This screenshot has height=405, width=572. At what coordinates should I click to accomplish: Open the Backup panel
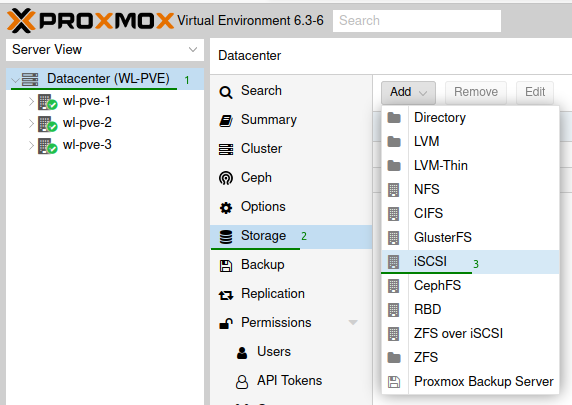click(291, 265)
